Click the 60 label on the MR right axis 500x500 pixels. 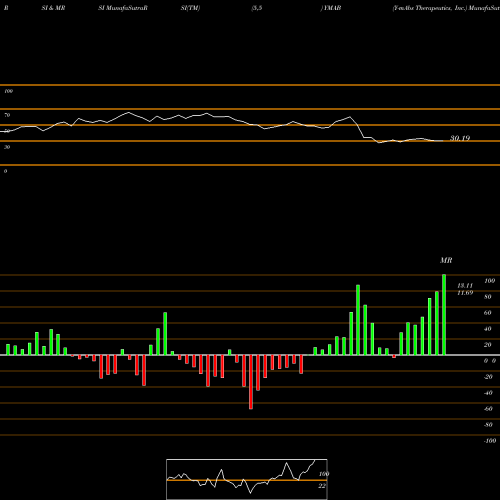click(488, 313)
